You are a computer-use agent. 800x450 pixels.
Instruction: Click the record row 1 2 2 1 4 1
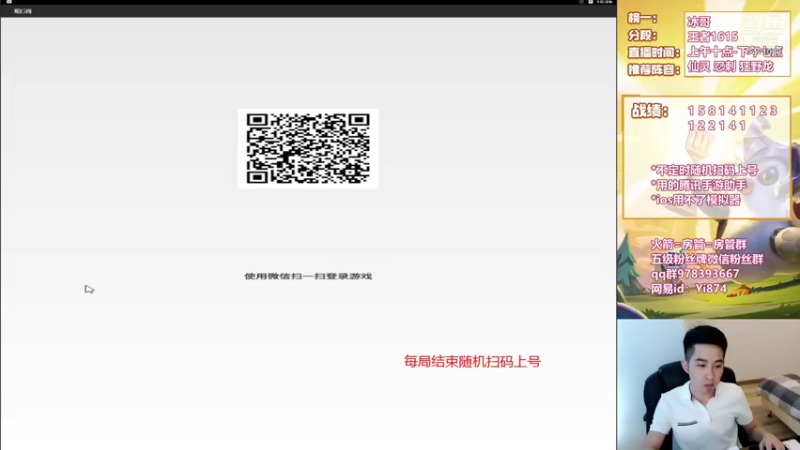tap(717, 126)
